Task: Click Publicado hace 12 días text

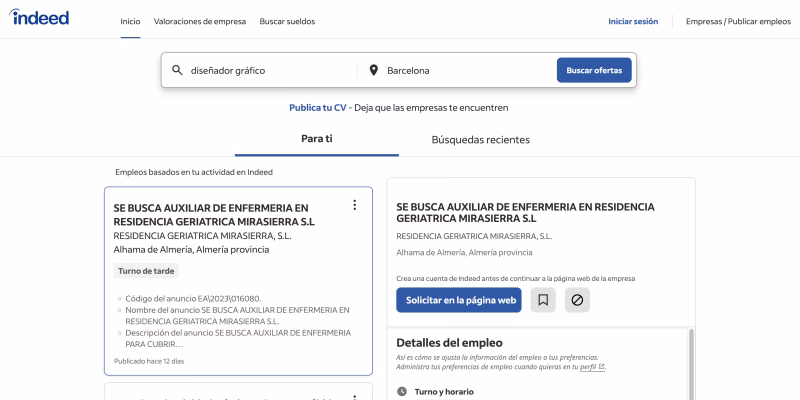Action: [149, 361]
